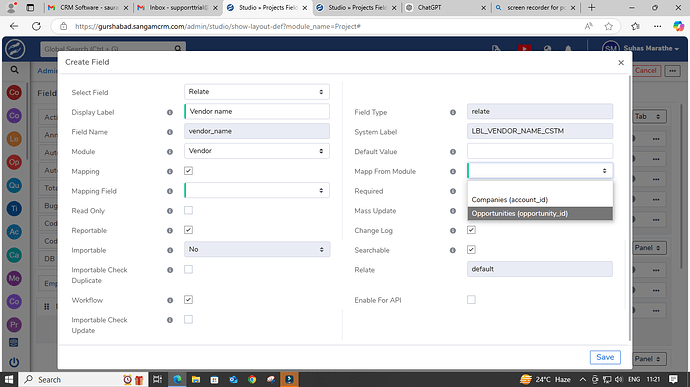Switch to ChatGPT browser tab

pos(445,7)
